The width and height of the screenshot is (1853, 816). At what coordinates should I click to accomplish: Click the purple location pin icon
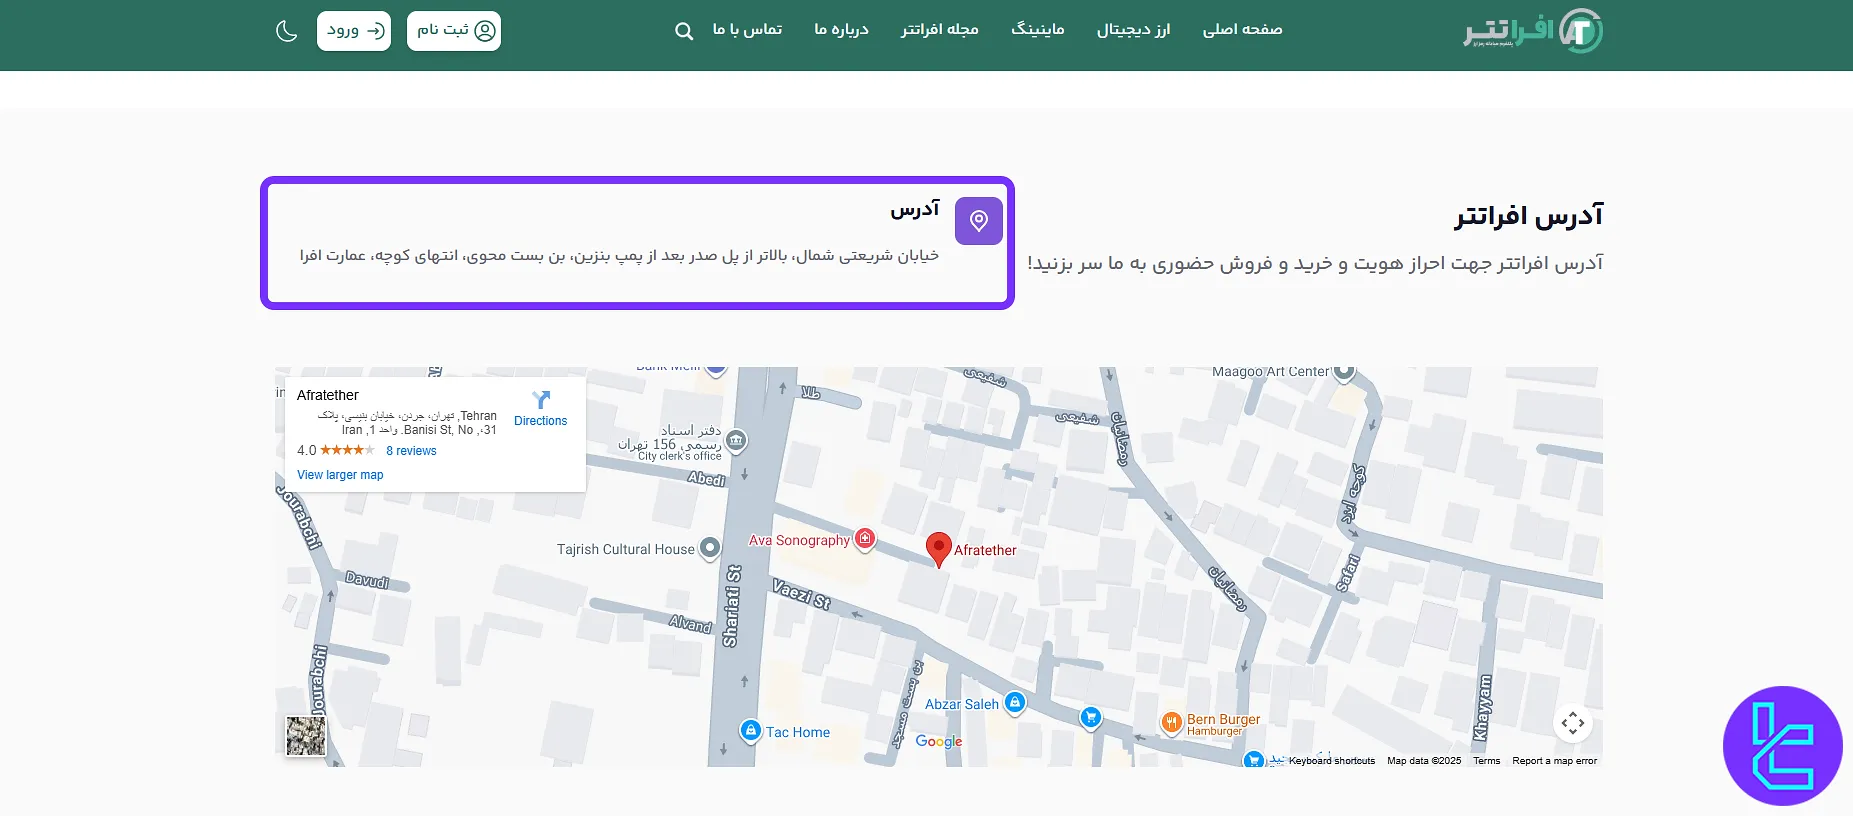[x=978, y=221]
